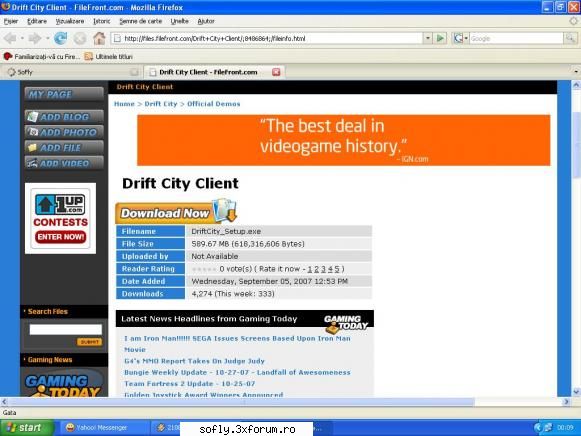Rate the file 3 stars
The width and height of the screenshot is (581, 436).
[x=323, y=269]
